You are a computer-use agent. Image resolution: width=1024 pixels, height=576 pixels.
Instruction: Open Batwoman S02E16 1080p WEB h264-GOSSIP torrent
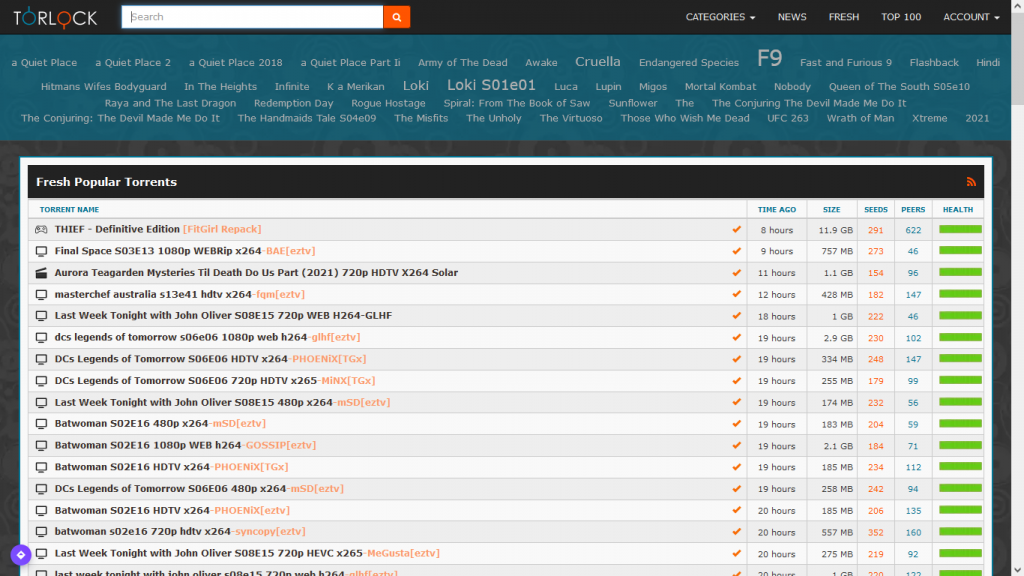click(185, 445)
